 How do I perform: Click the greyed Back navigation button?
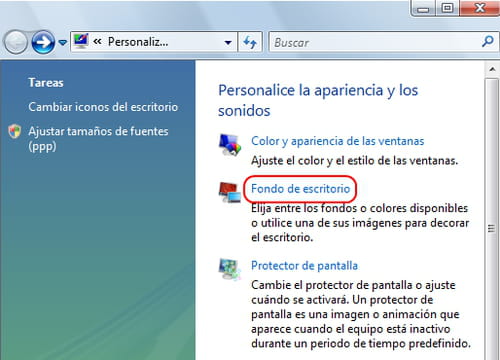(x=15, y=42)
